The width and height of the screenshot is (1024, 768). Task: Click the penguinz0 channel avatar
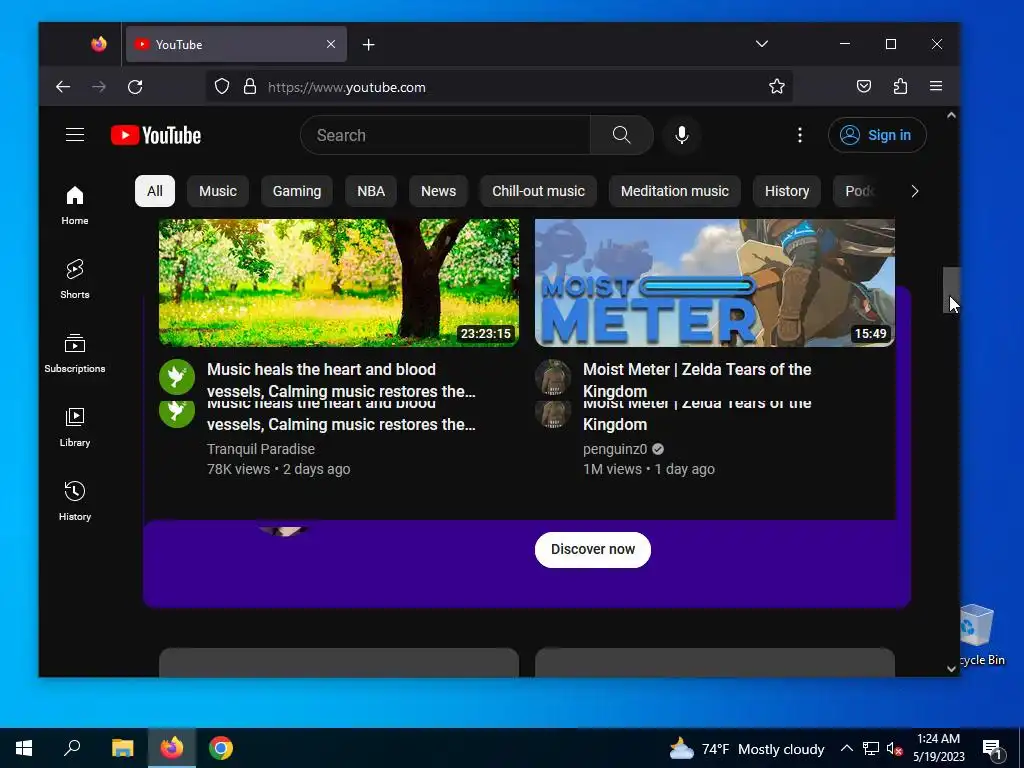[x=553, y=377]
